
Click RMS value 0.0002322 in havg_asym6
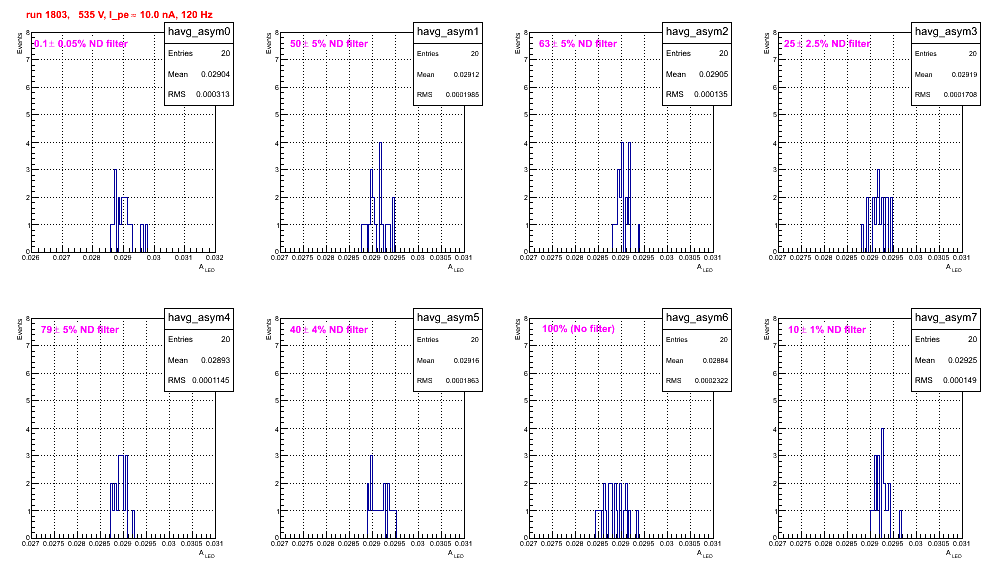tap(711, 381)
